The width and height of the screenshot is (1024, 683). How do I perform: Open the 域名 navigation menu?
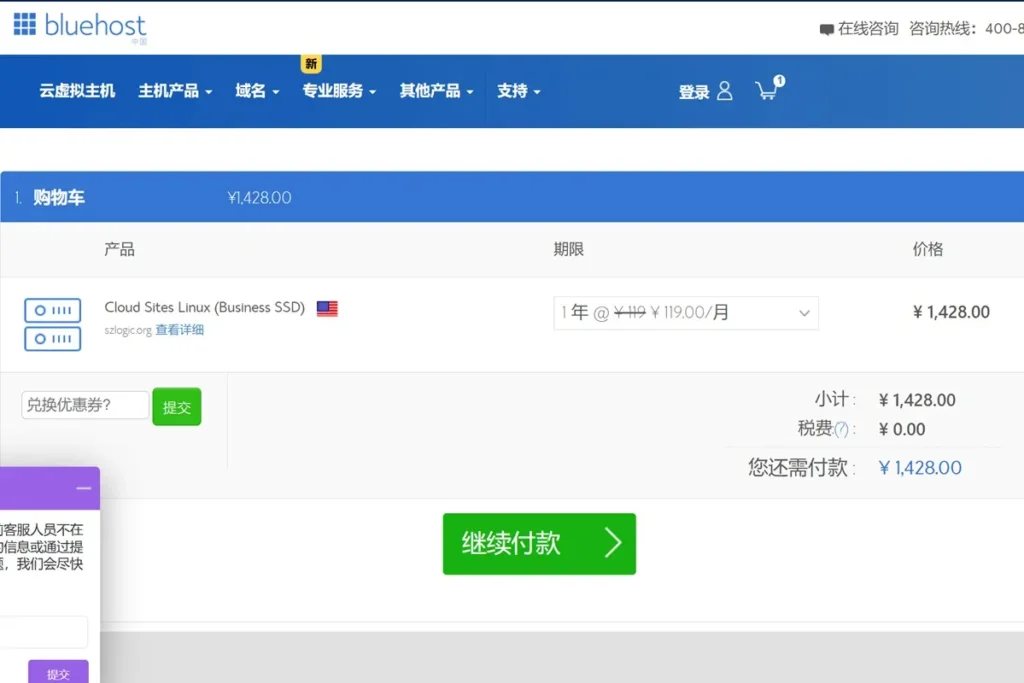pyautogui.click(x=256, y=91)
